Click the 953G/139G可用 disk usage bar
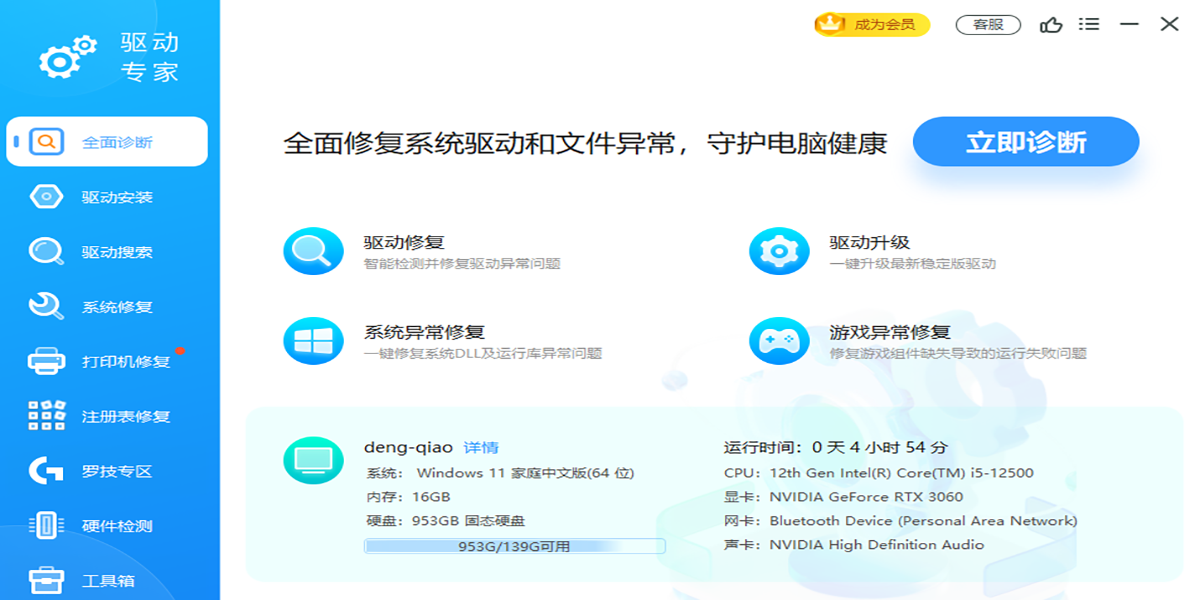Image resolution: width=1200 pixels, height=600 pixels. coord(514,546)
